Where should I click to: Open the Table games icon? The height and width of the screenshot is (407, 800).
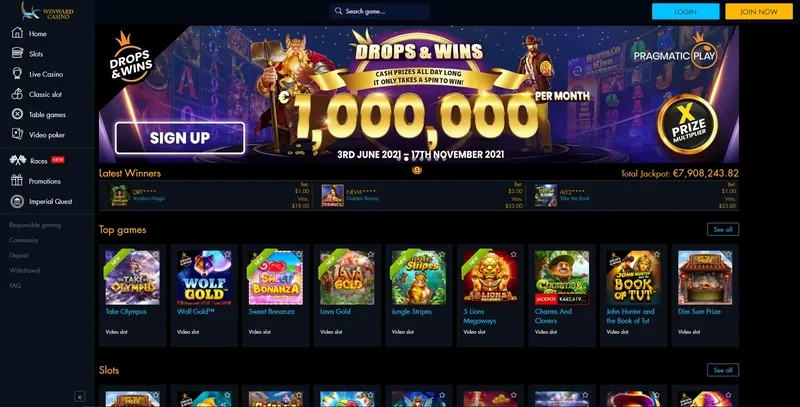click(x=17, y=114)
